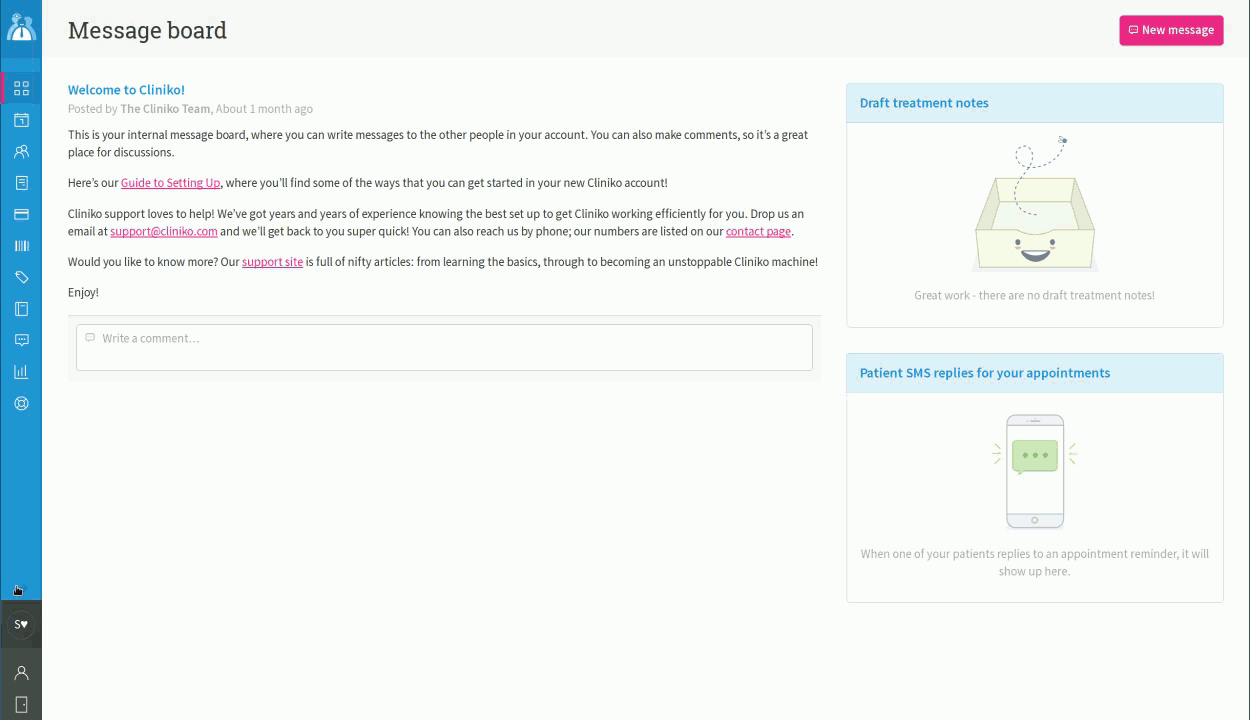Image resolution: width=1250 pixels, height=720 pixels.
Task: Click the "Enjoy!" line in the post
Action: (83, 293)
